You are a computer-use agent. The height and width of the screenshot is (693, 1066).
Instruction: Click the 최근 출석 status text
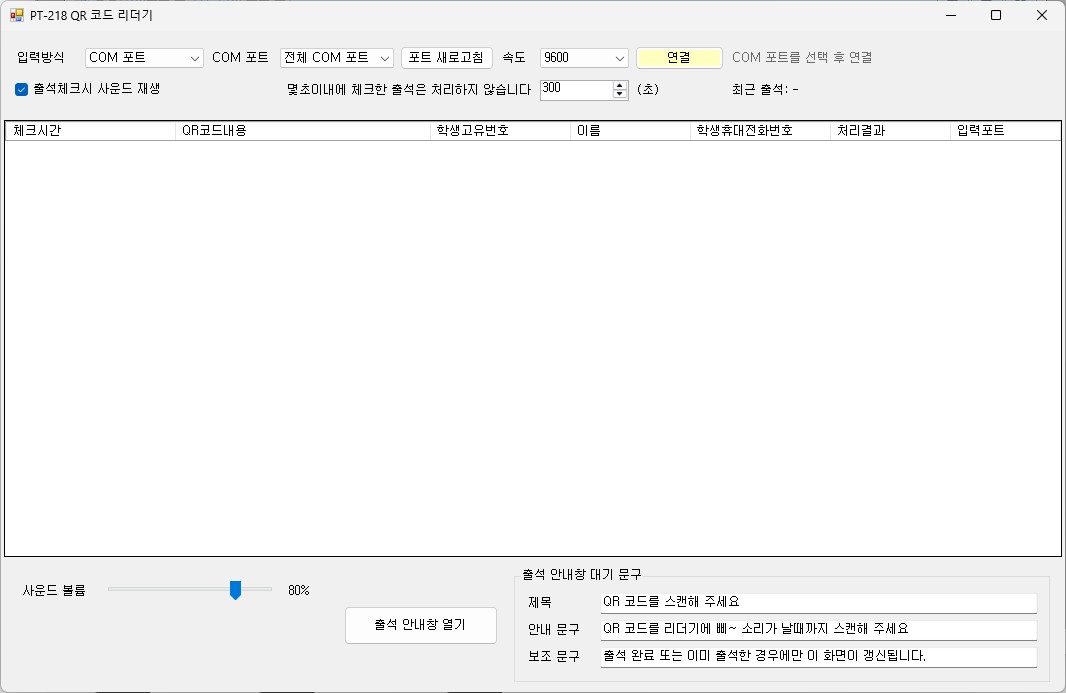766,90
